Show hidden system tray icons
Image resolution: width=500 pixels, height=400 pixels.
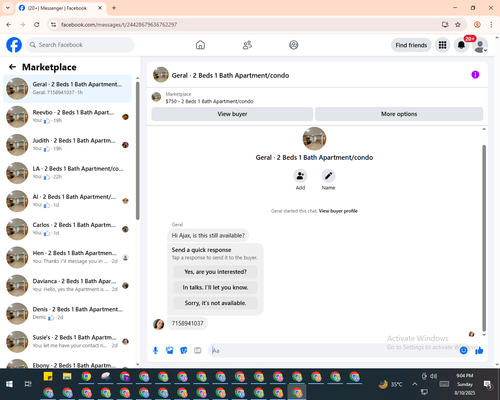tap(414, 384)
